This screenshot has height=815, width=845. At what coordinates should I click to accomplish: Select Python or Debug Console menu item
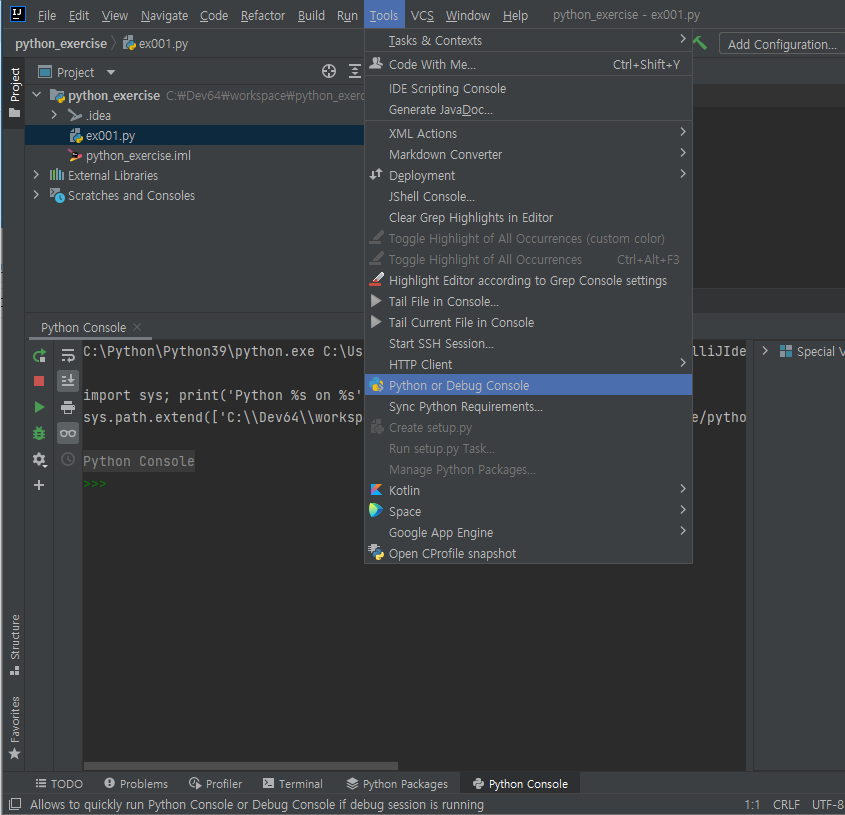528,385
